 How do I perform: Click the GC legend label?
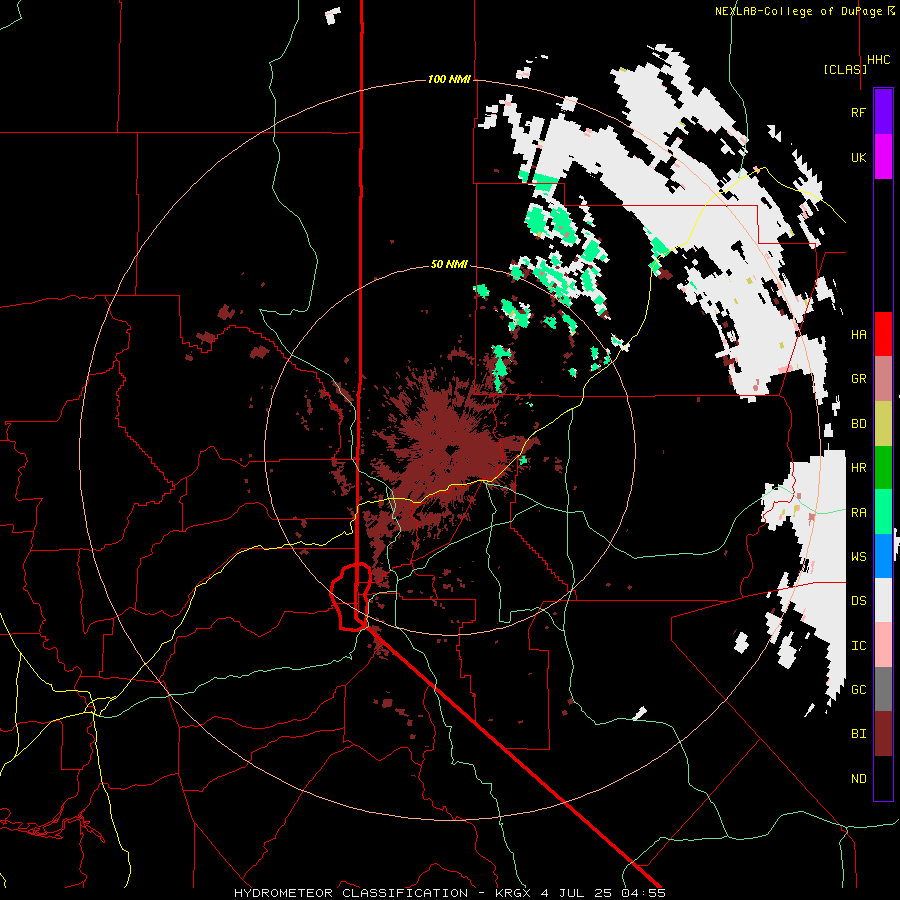coord(858,690)
